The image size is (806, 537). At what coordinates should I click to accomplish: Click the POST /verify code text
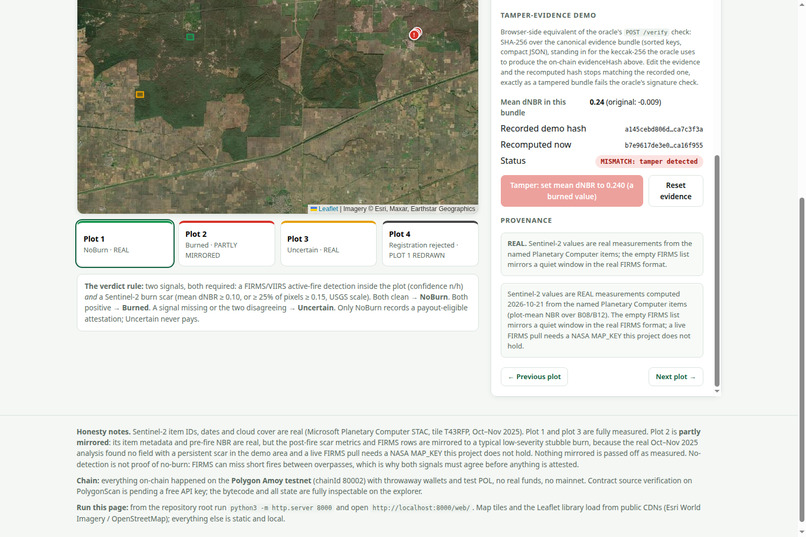tap(647, 32)
